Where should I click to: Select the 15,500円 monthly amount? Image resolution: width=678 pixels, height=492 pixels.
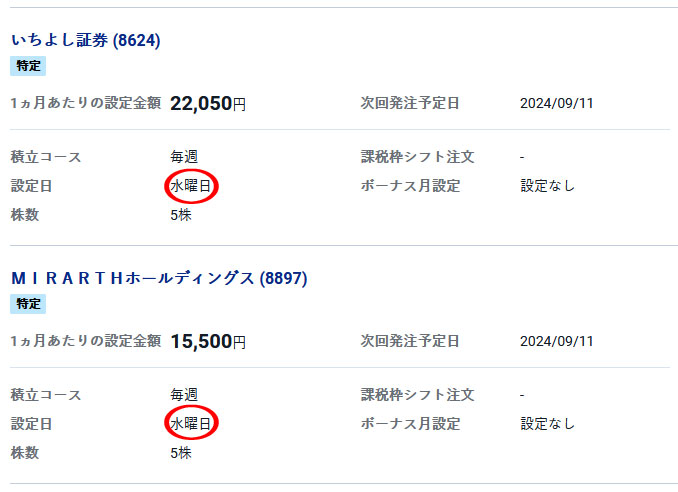point(208,342)
